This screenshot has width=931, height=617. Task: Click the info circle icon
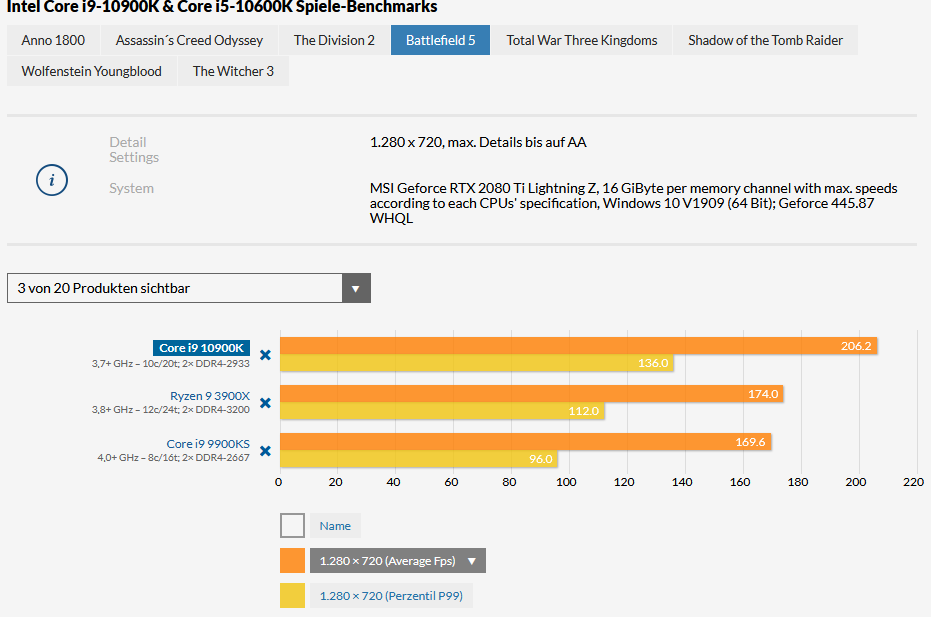[x=52, y=180]
